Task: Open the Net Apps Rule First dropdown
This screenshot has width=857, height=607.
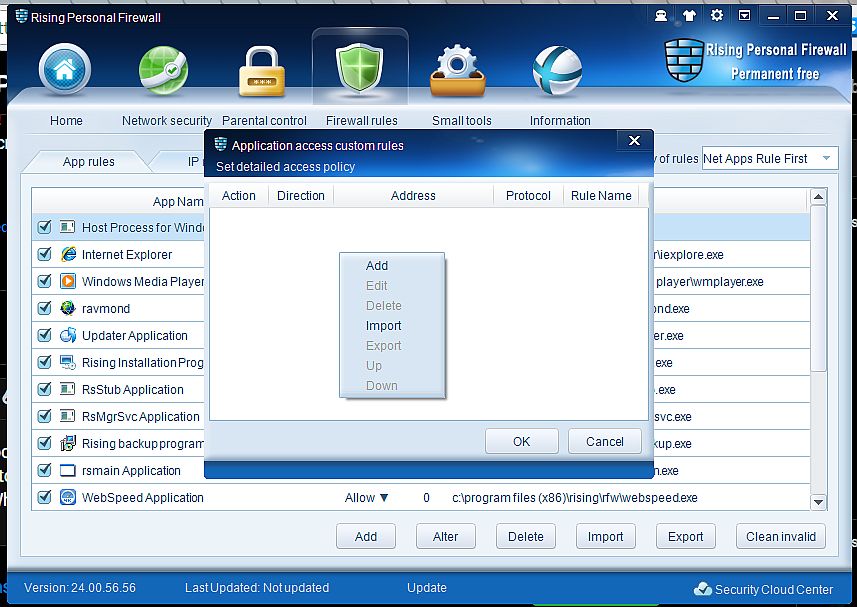Action: 770,158
